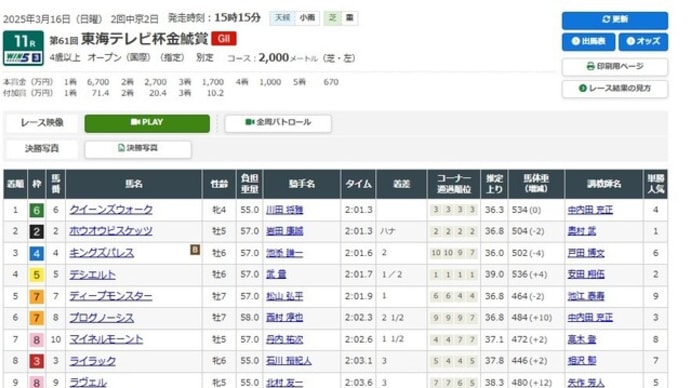Play the race video with PLAY
690x388 pixels.
click(147, 123)
